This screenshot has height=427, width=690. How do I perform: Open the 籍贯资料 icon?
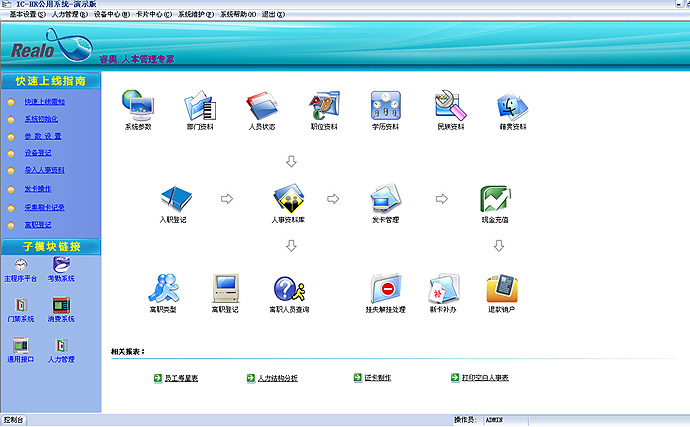512,106
